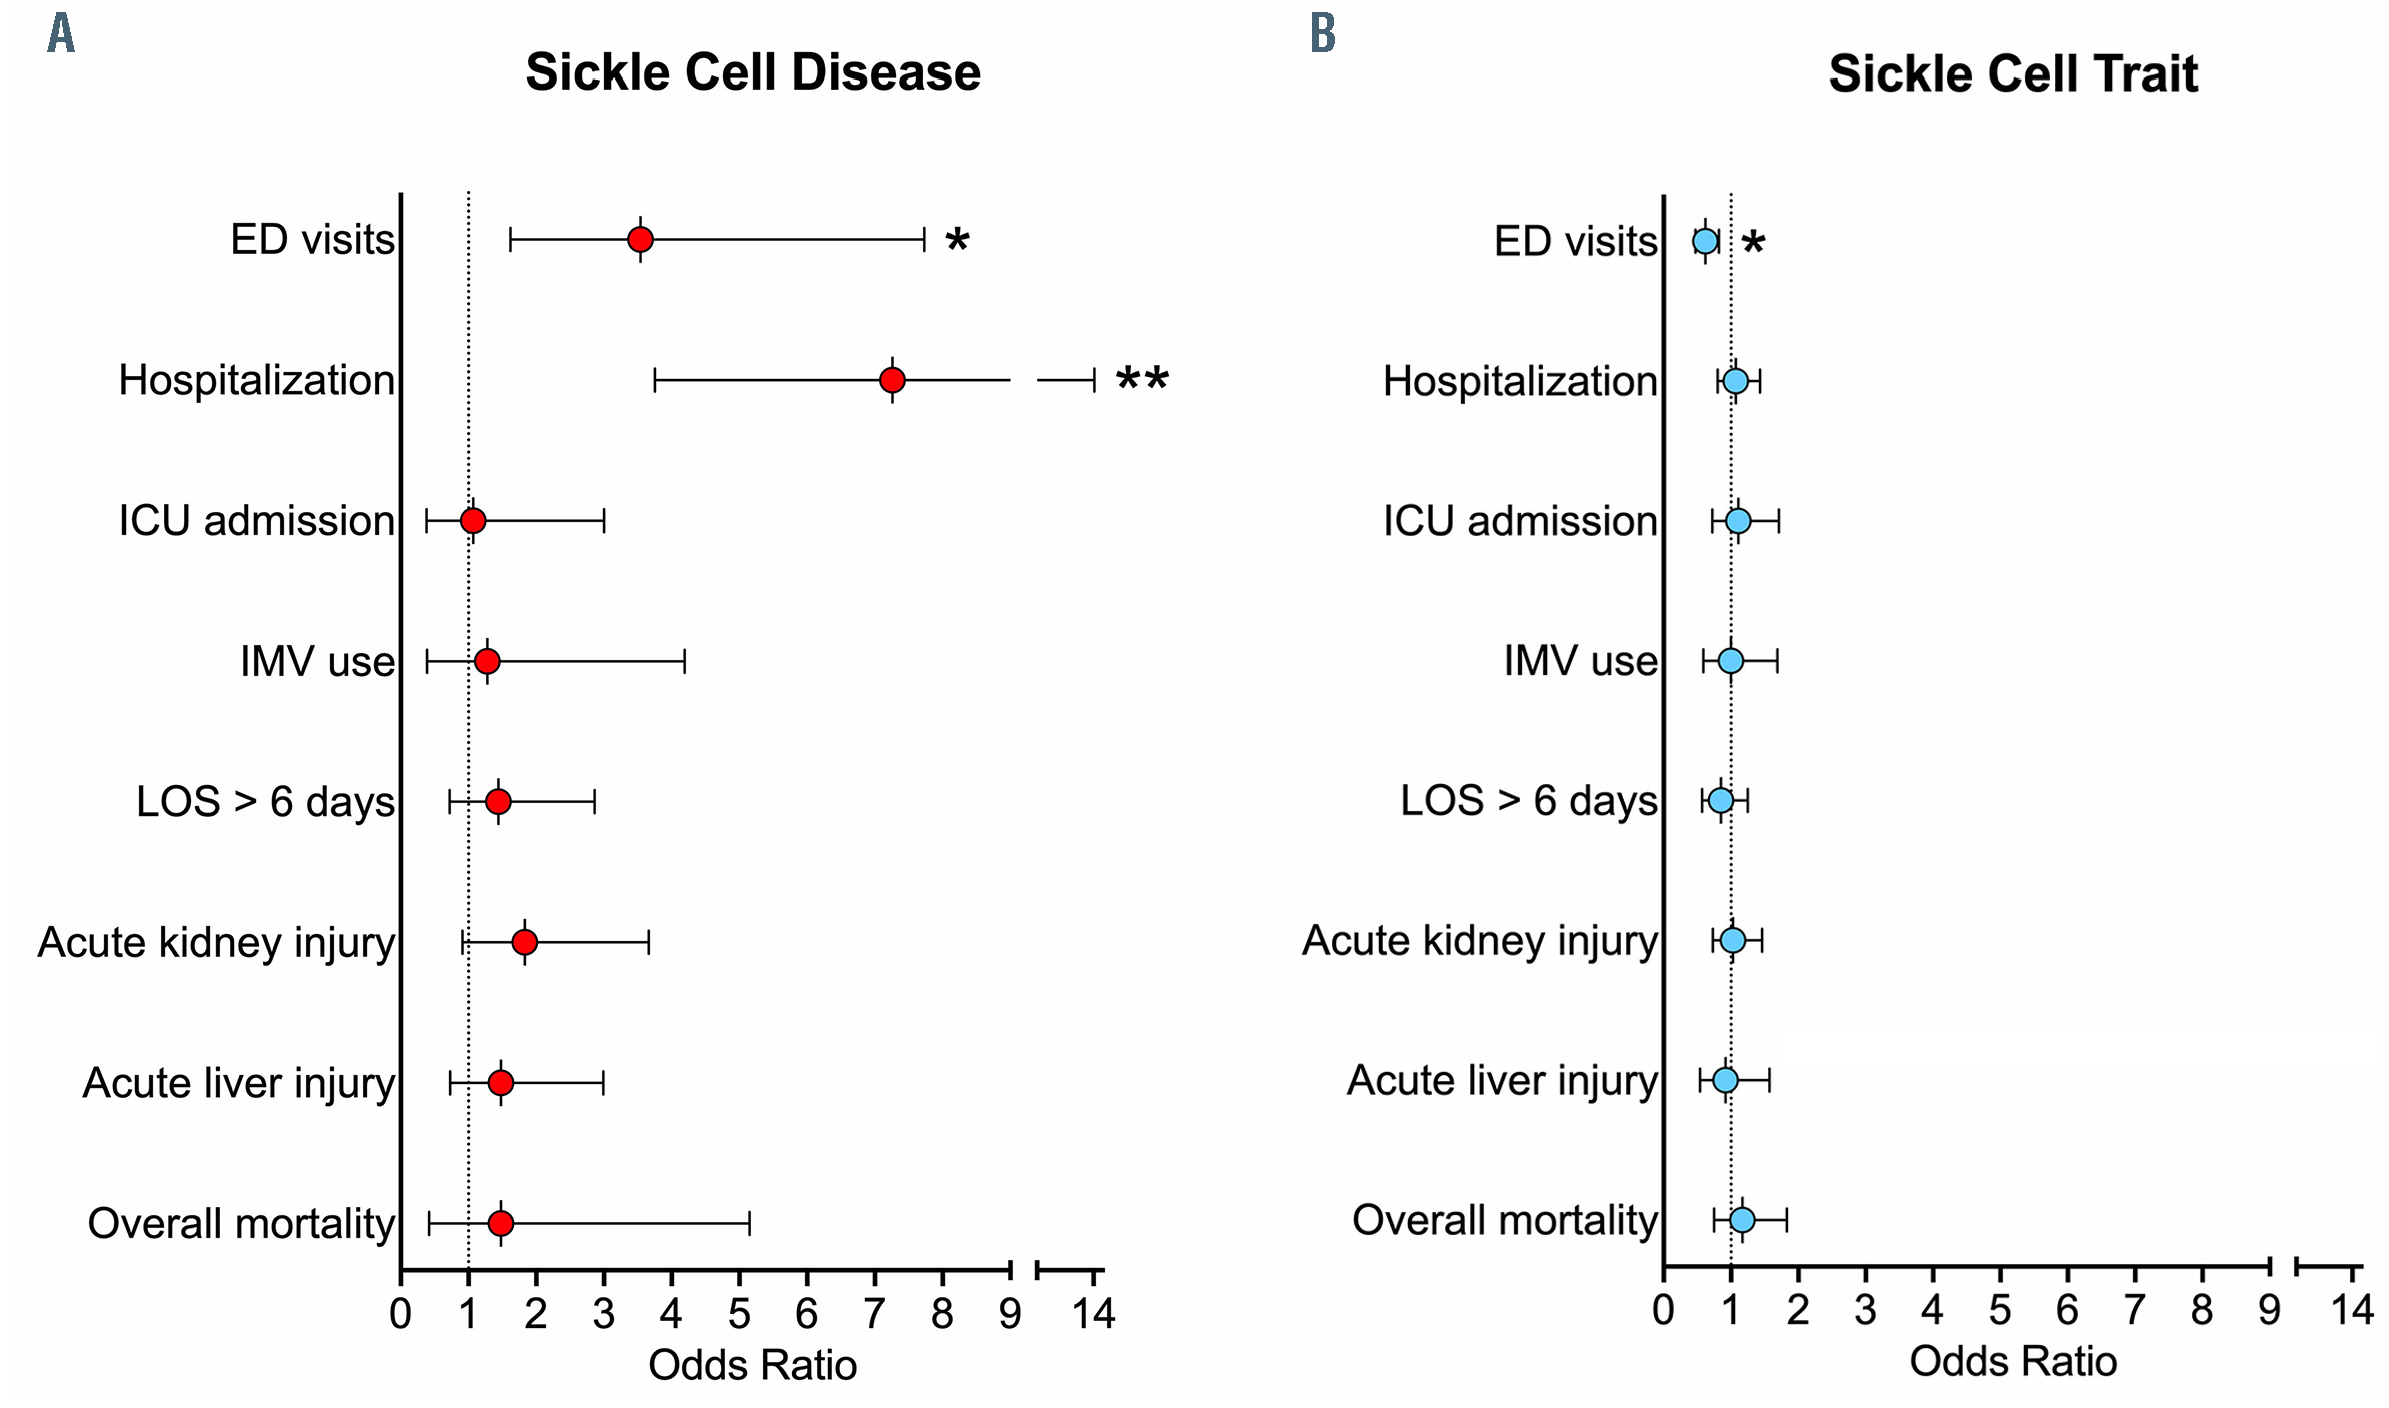This screenshot has width=2389, height=1408.
Task: Click the LOS > 6 days label in panel A
Action: [x=265, y=802]
